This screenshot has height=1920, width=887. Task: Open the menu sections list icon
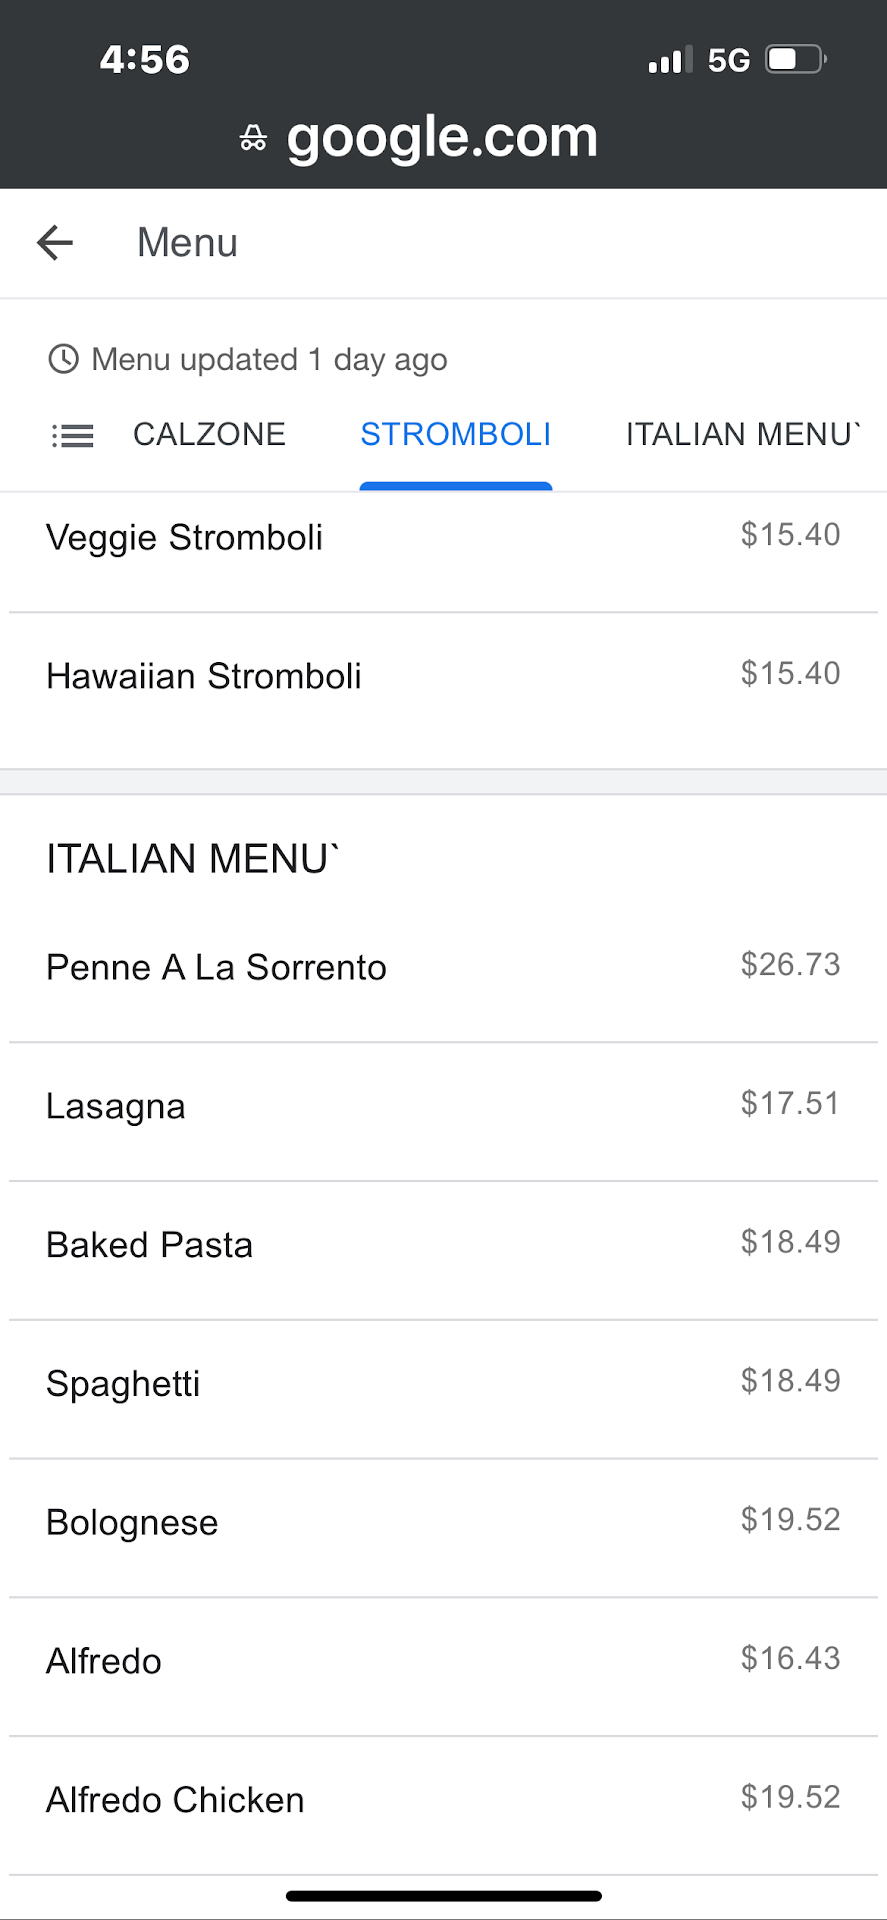[72, 435]
